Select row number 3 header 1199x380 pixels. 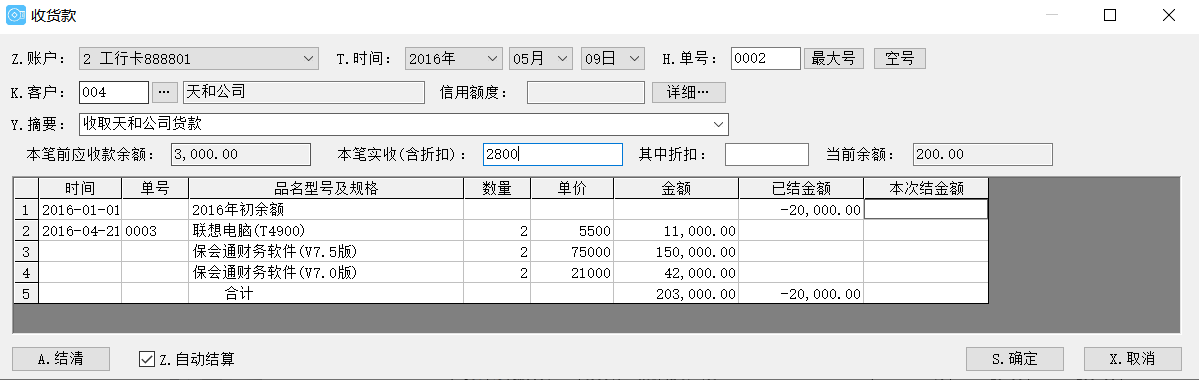pyautogui.click(x=26, y=252)
